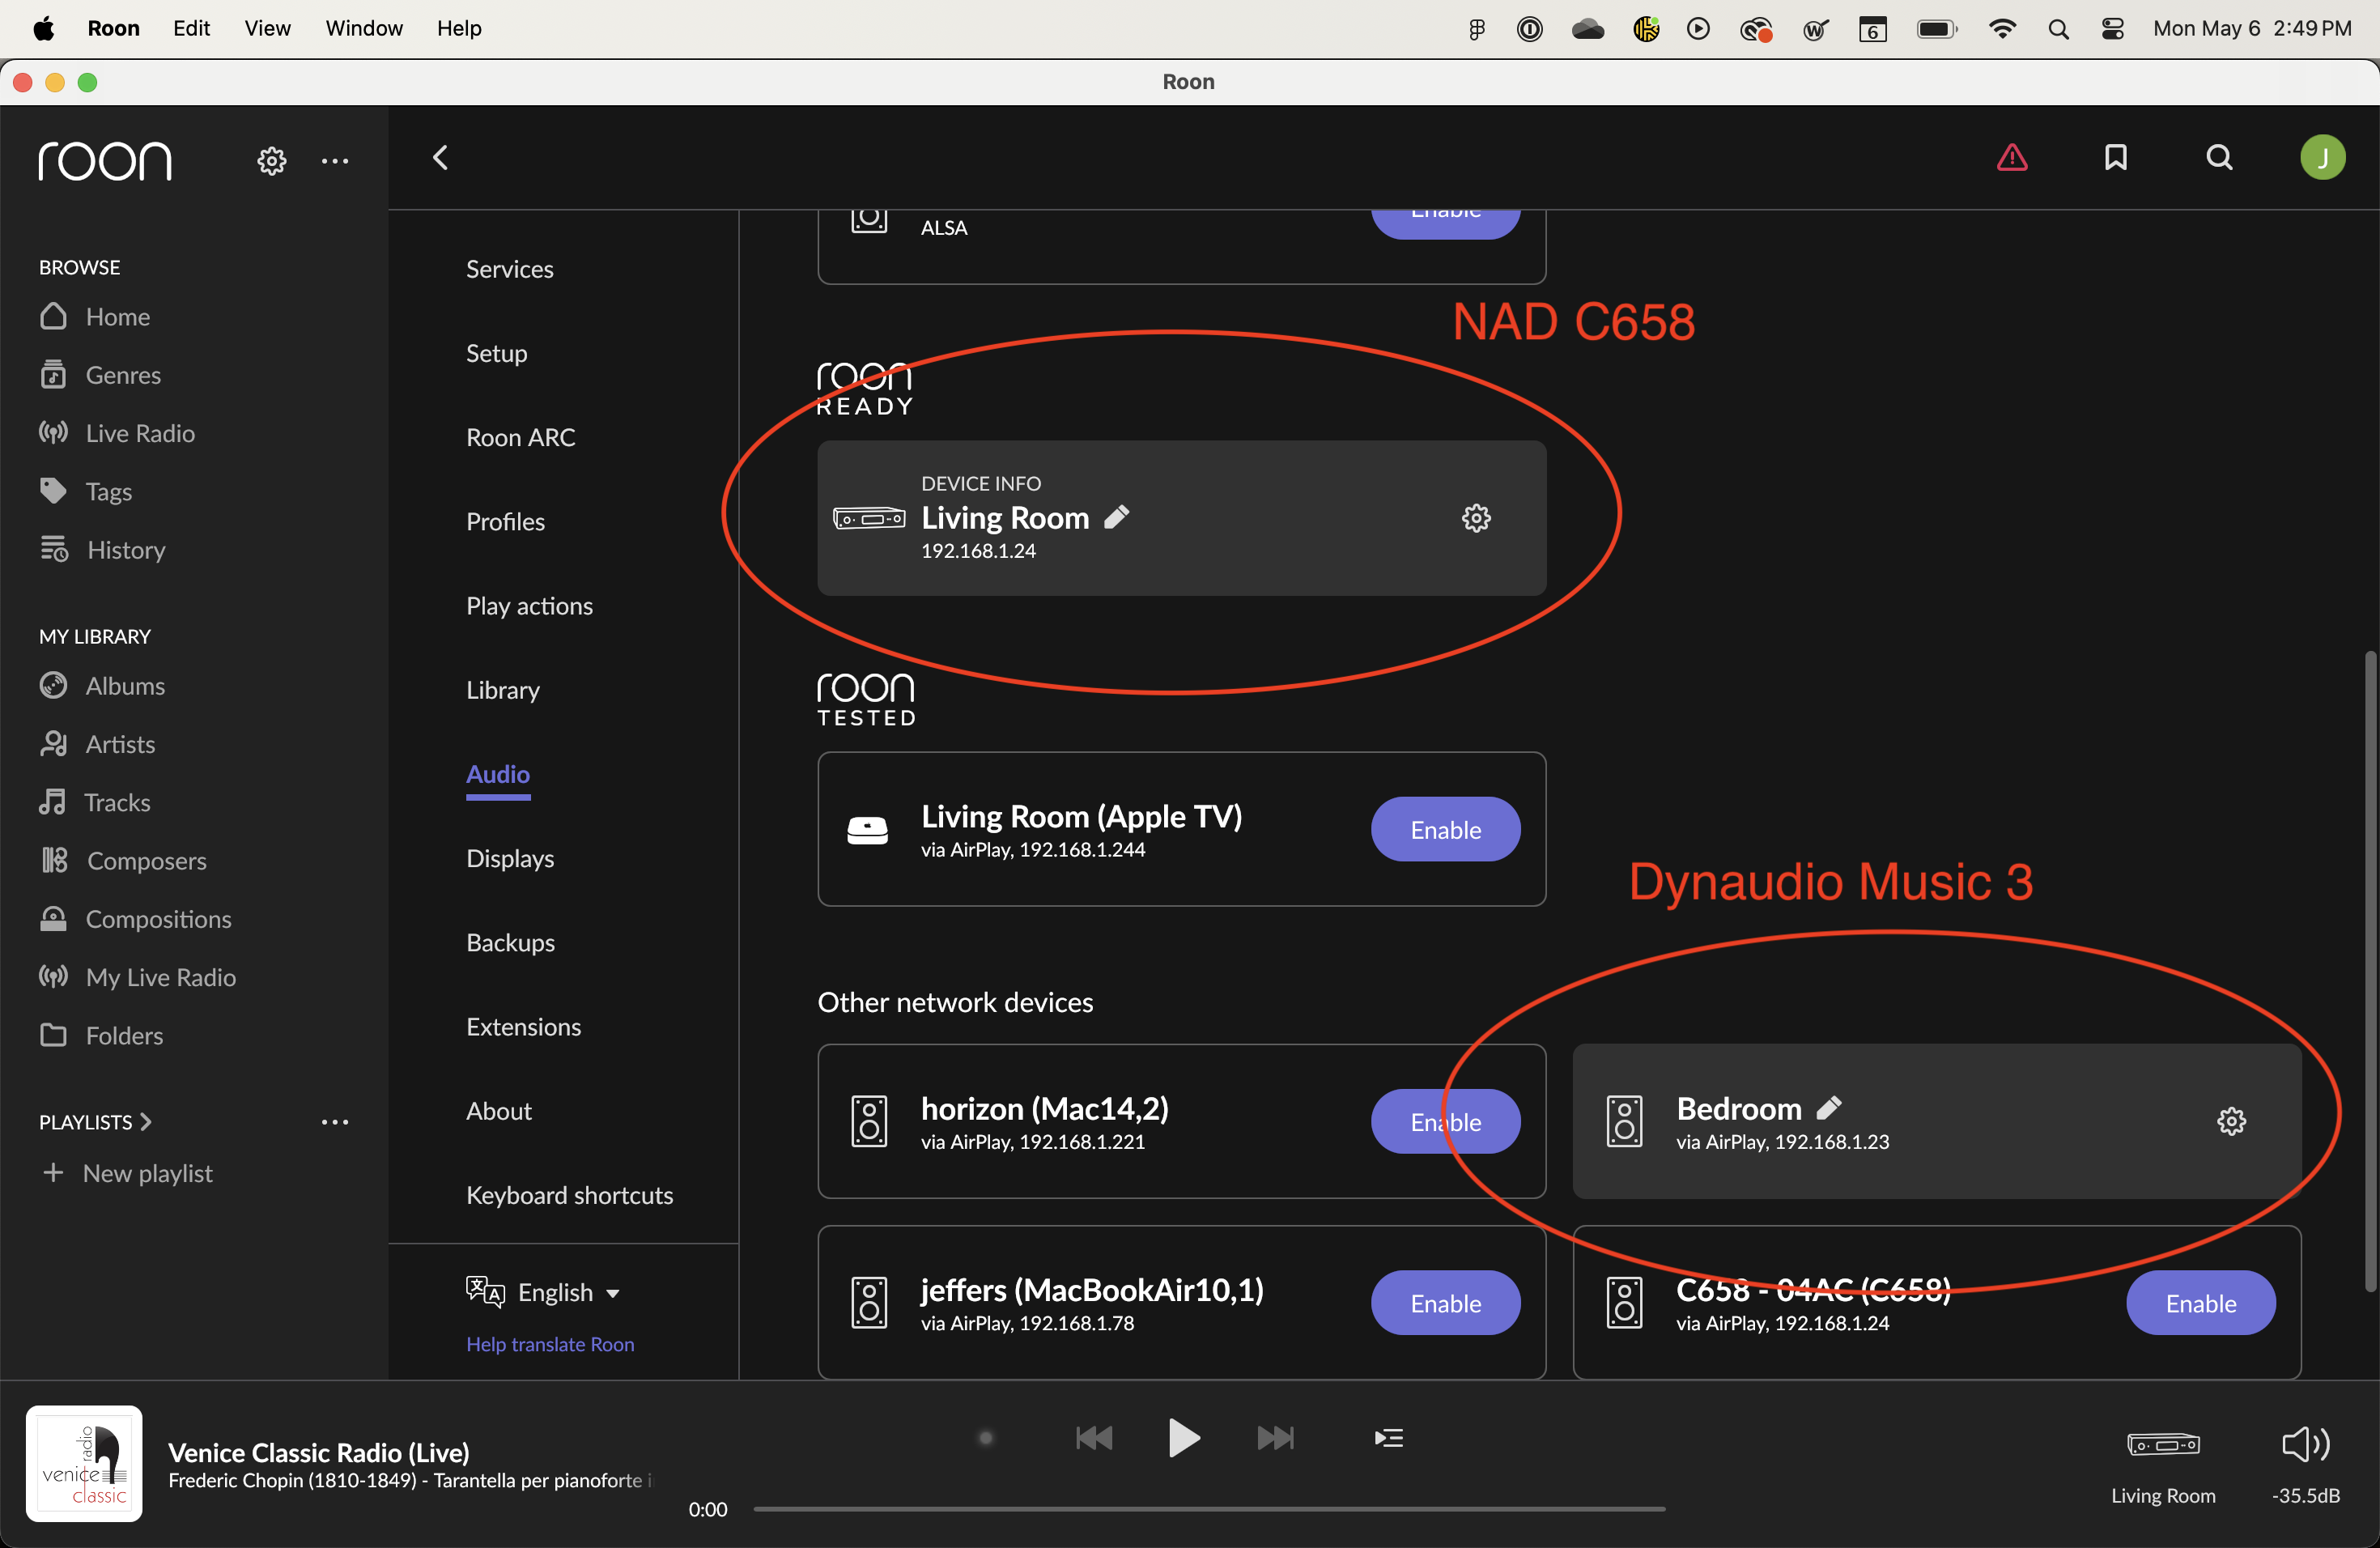Open the Play actions settings tab
The image size is (2380, 1548).
point(529,606)
